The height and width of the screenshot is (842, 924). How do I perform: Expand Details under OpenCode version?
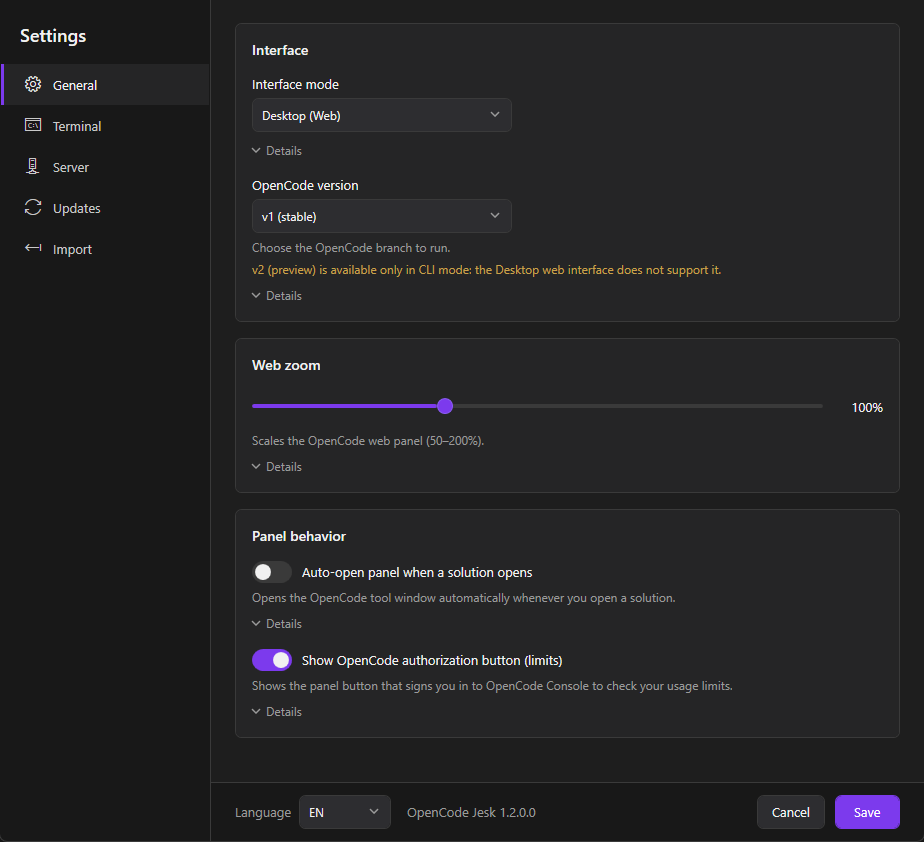pyautogui.click(x=277, y=296)
